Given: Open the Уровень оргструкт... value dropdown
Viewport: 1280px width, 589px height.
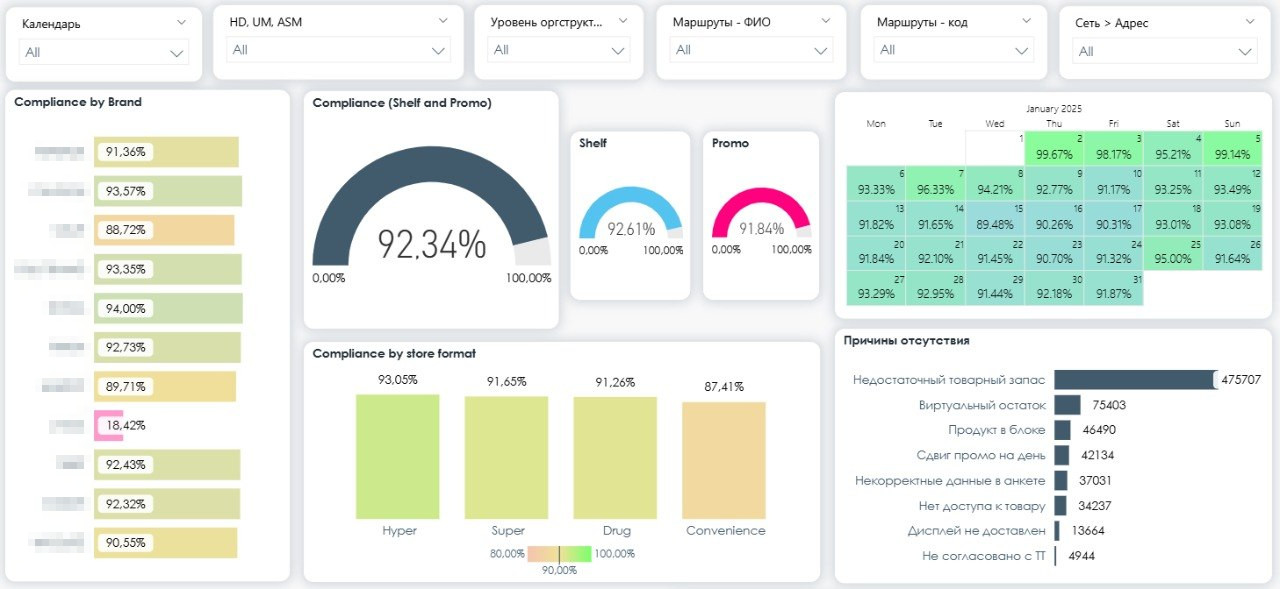Looking at the screenshot, I should [559, 50].
